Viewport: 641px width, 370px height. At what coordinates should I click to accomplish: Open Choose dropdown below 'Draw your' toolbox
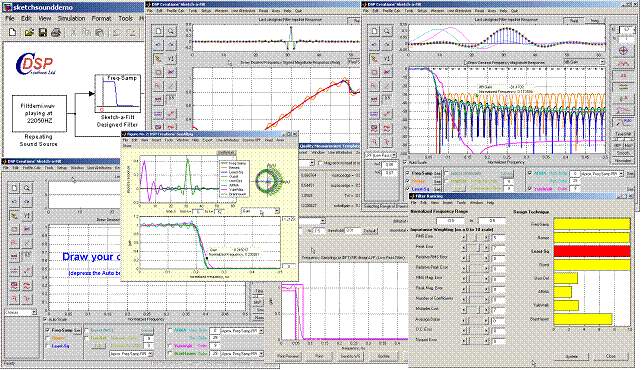point(20,312)
